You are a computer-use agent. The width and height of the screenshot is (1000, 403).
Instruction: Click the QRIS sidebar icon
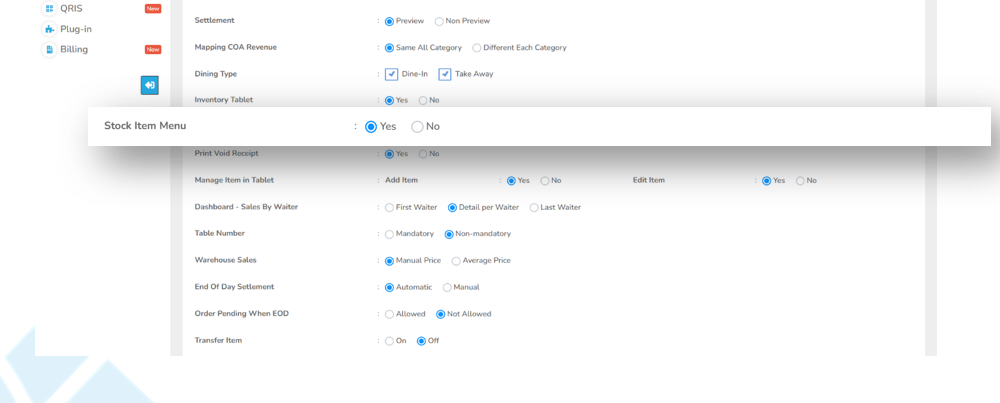point(49,8)
